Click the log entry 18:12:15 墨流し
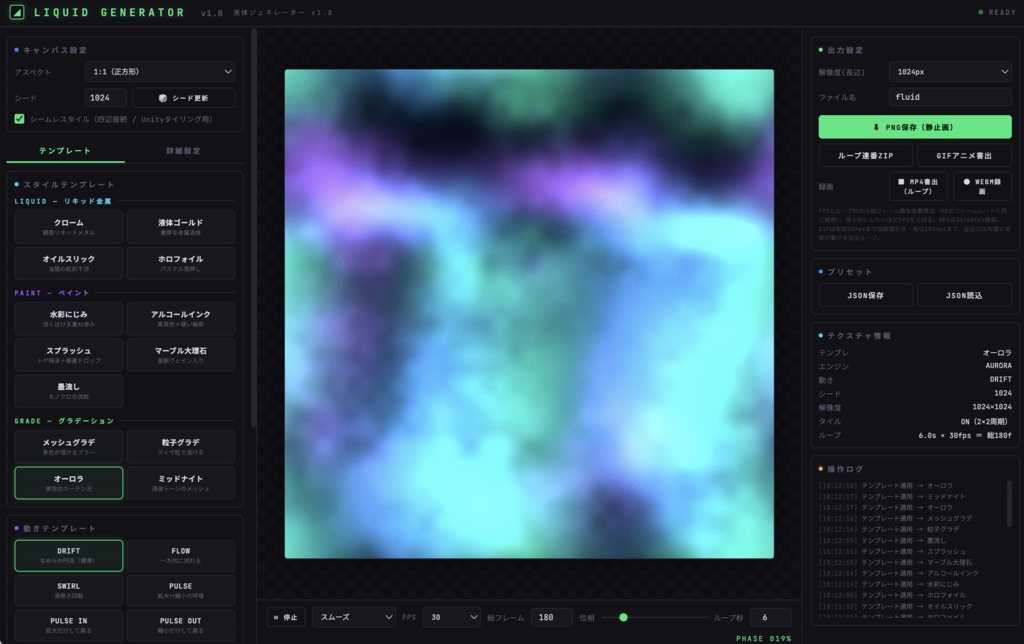Image resolution: width=1024 pixels, height=644 pixels. [x=882, y=540]
